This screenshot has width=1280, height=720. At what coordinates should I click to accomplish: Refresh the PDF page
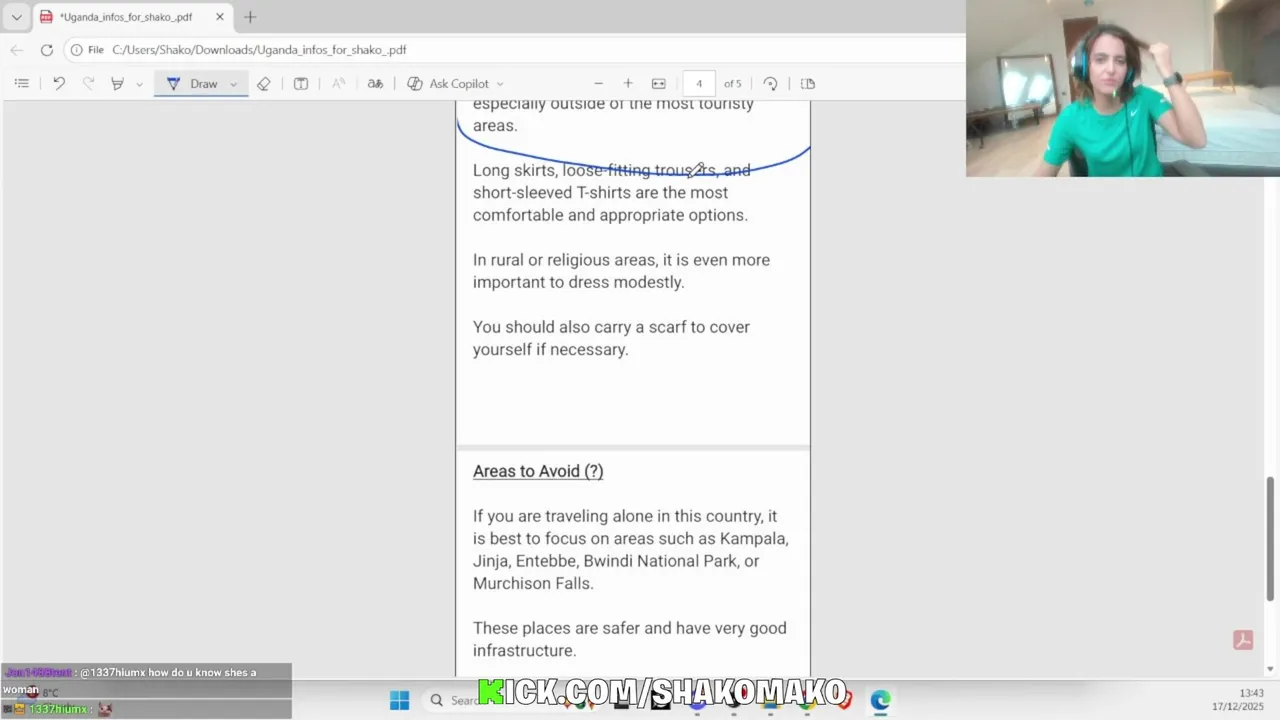(x=47, y=50)
